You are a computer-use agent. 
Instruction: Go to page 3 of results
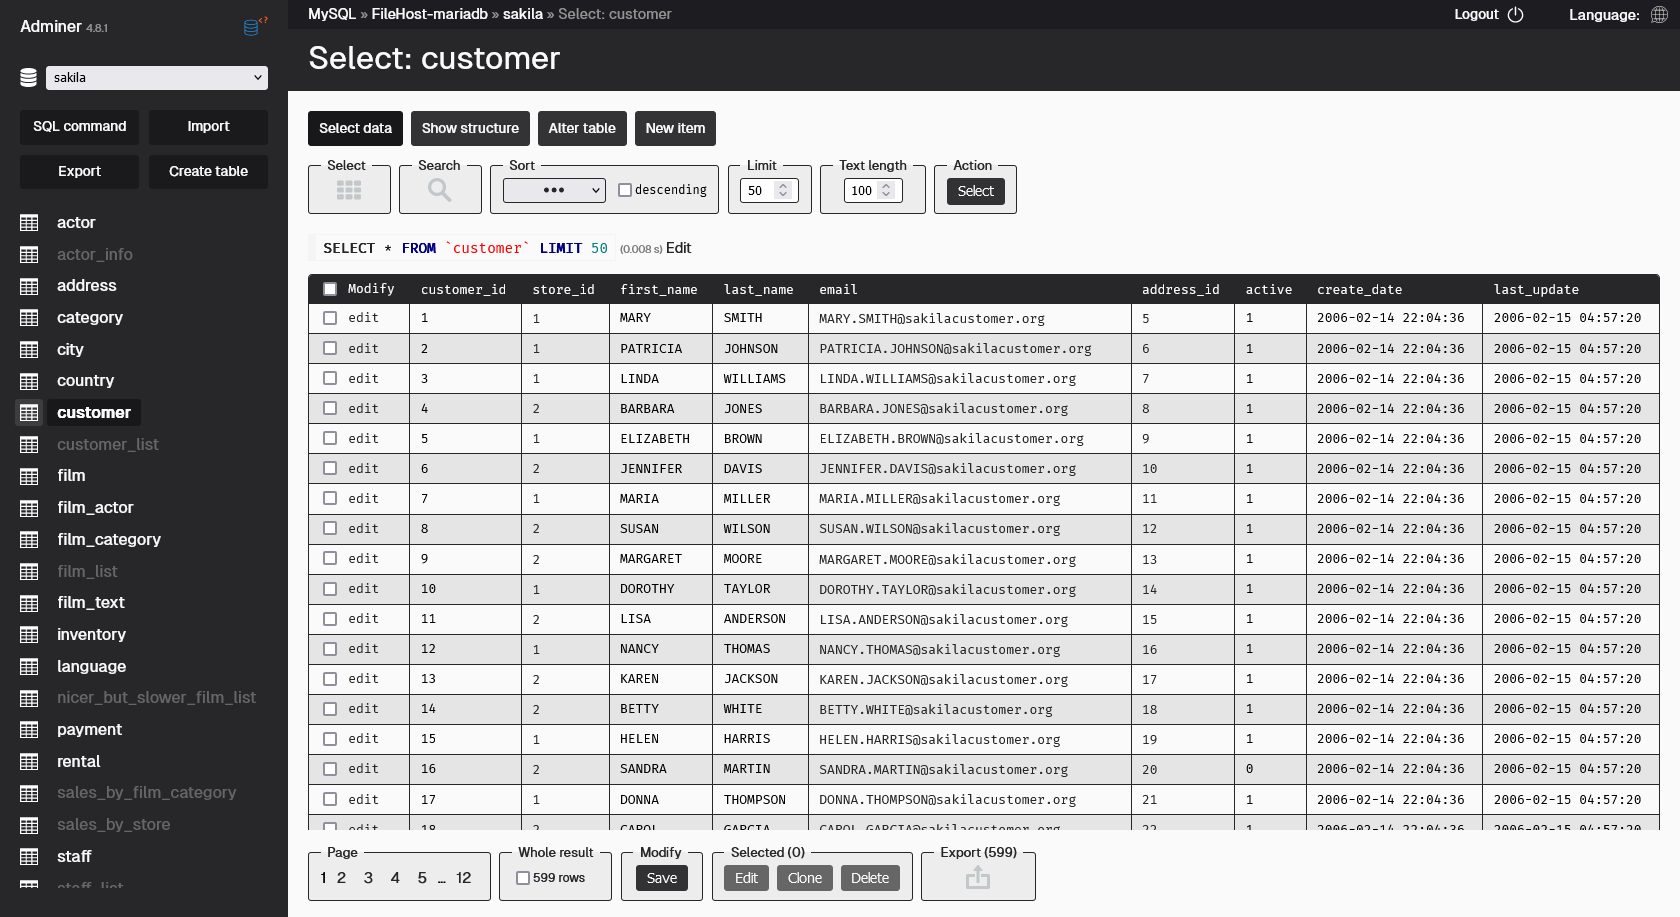(368, 878)
